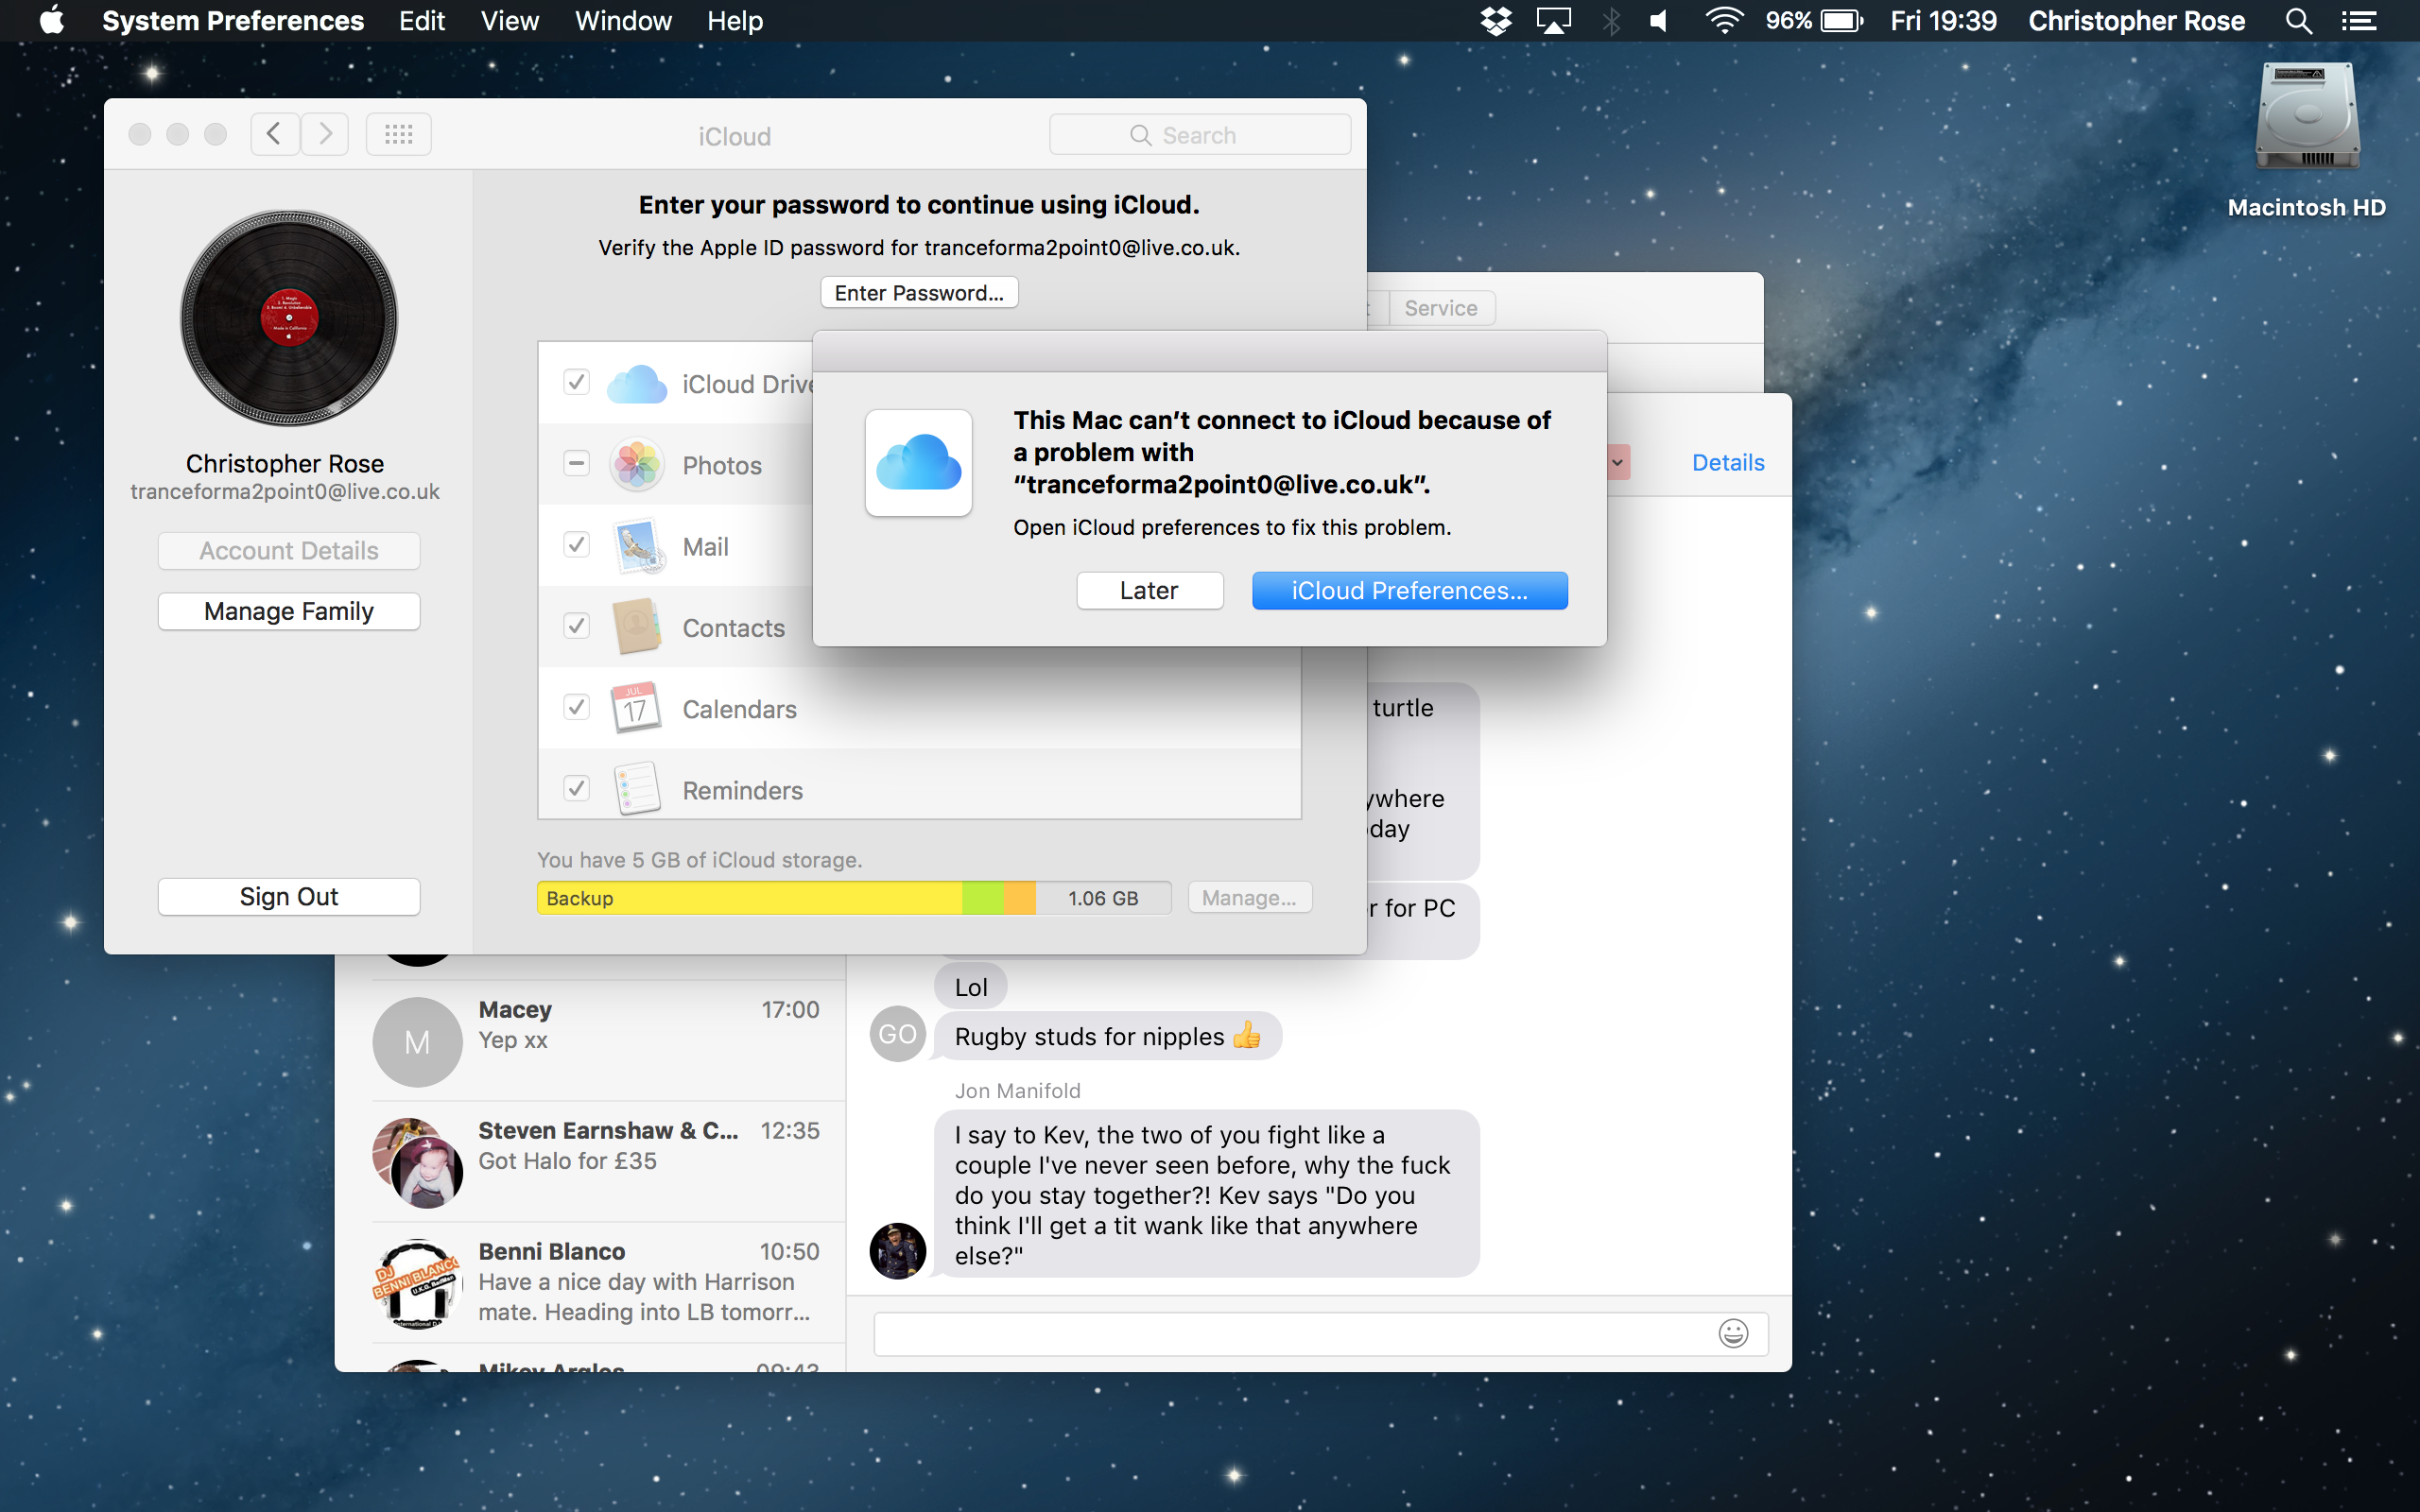
Task: Click the Mail stamp icon
Action: (x=637, y=546)
